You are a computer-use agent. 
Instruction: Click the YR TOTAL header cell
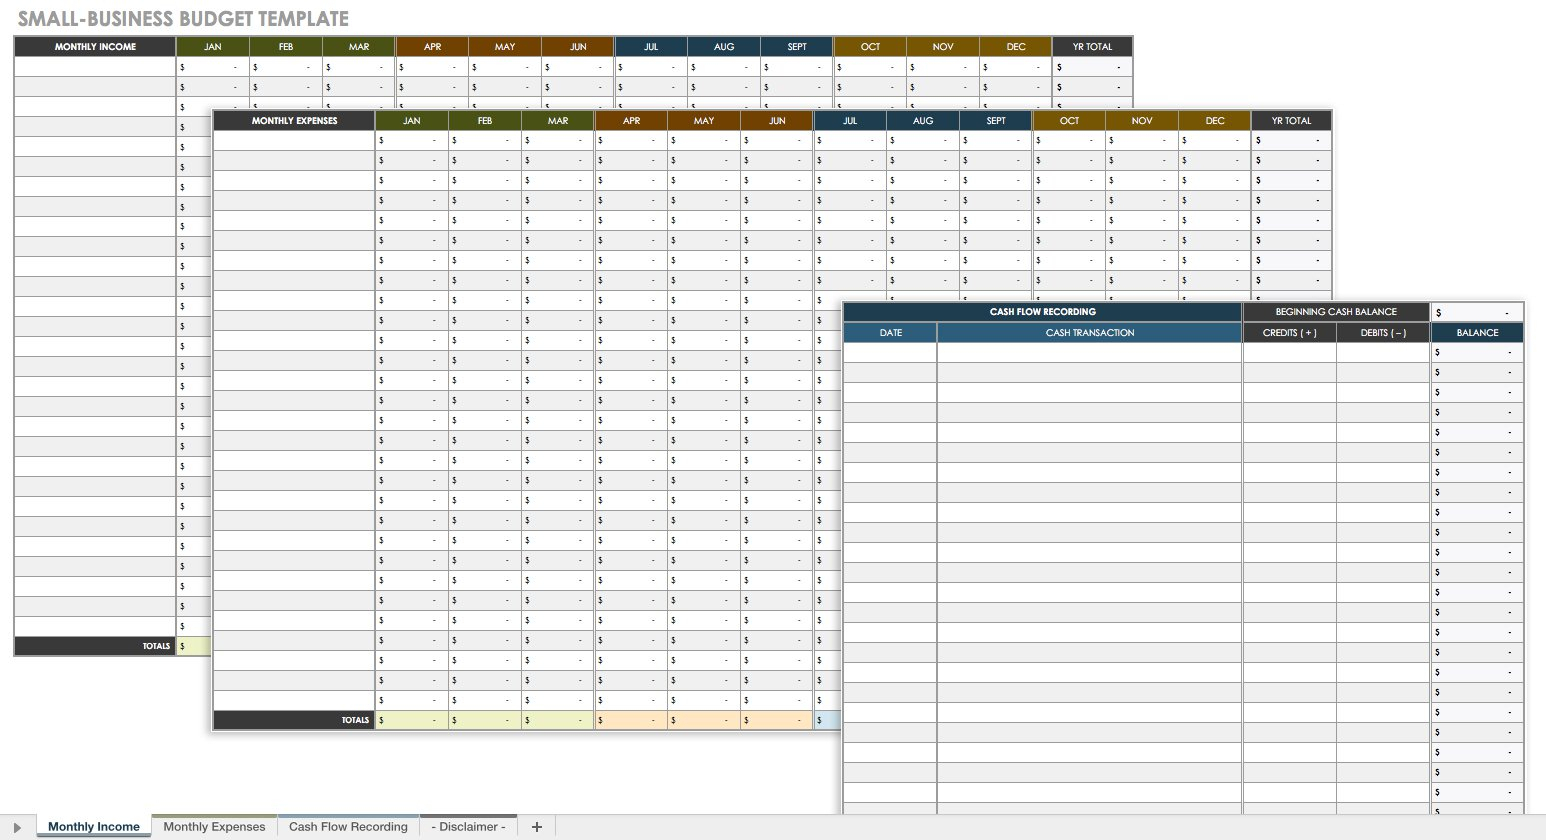(1092, 46)
